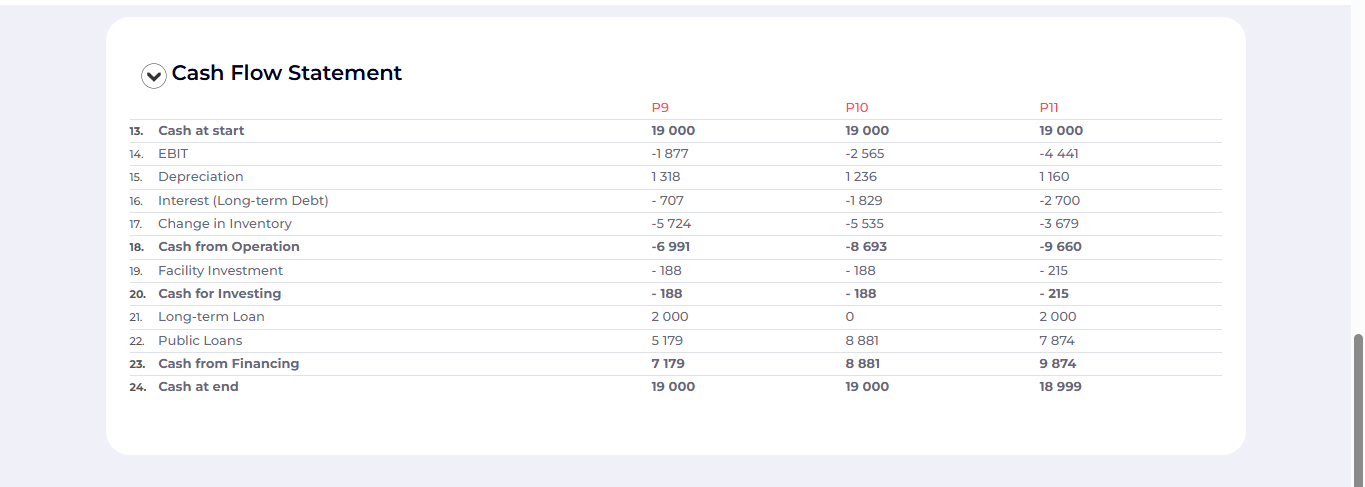
Task: Select the P10 column header
Action: [857, 108]
